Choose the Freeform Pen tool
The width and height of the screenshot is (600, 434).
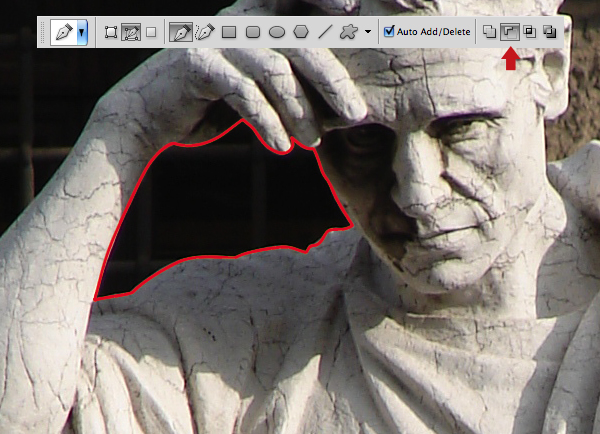click(205, 32)
